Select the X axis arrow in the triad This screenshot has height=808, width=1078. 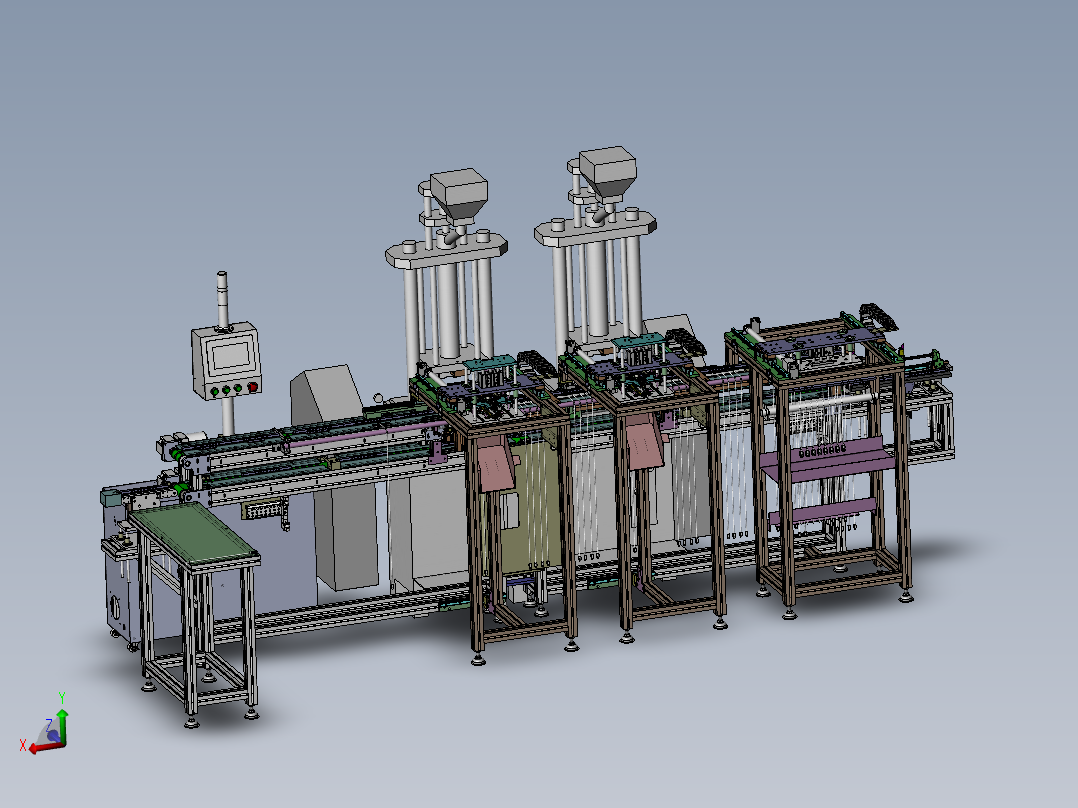[33, 748]
